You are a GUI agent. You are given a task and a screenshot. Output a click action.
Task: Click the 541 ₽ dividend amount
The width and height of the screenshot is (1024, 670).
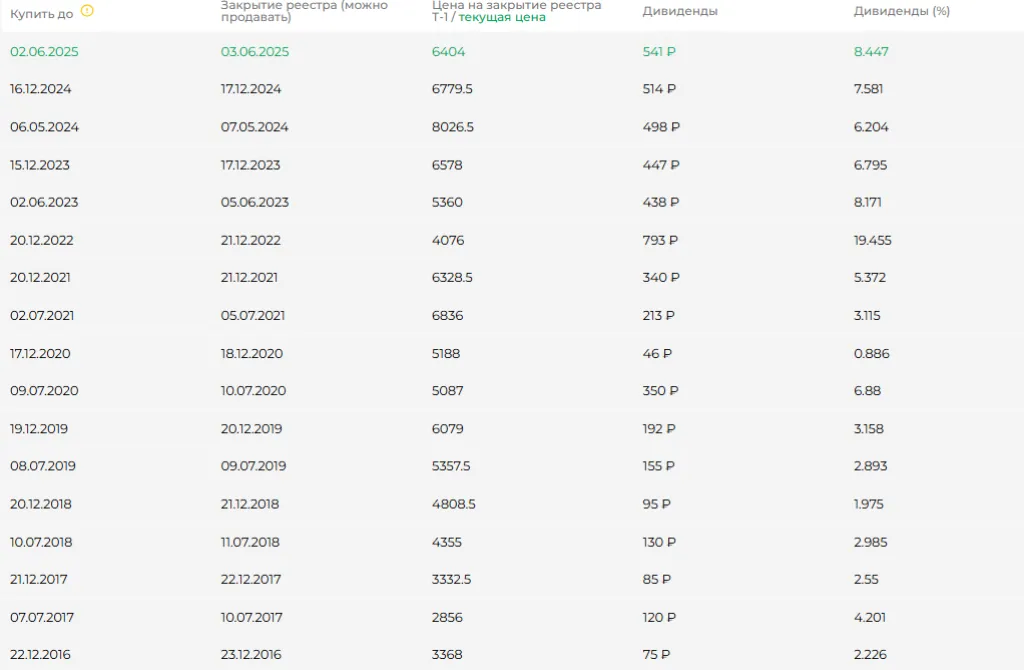pos(660,52)
